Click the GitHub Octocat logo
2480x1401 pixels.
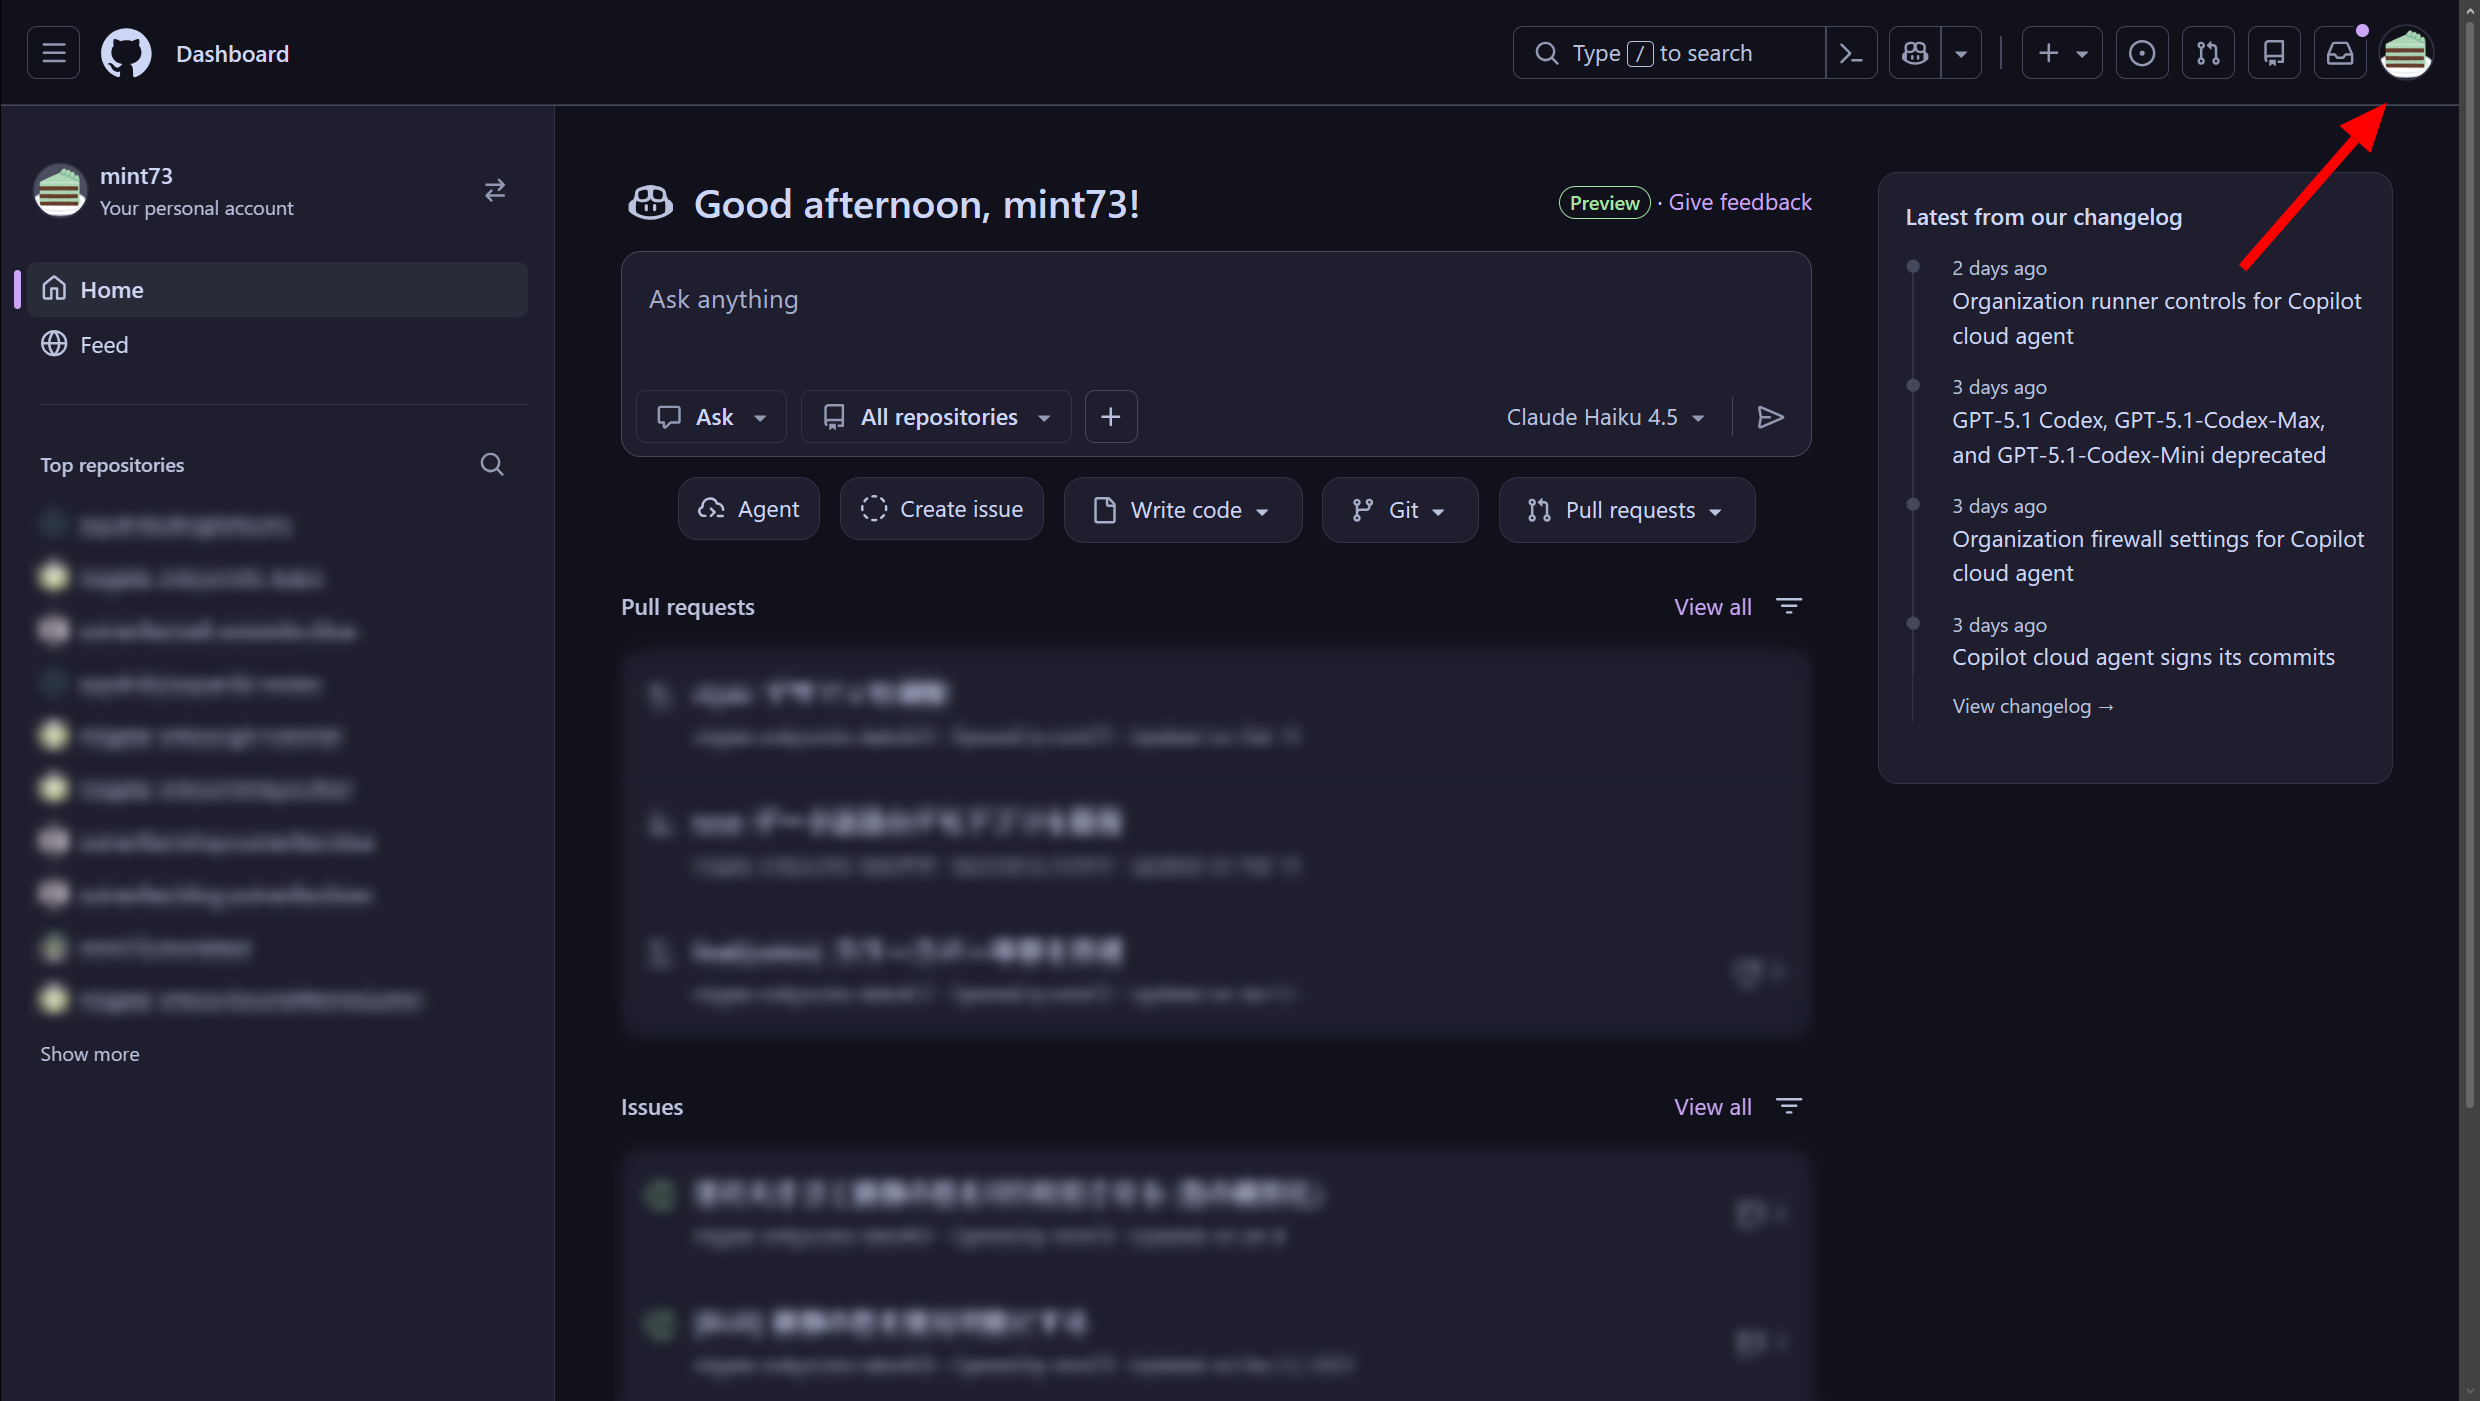pos(126,53)
